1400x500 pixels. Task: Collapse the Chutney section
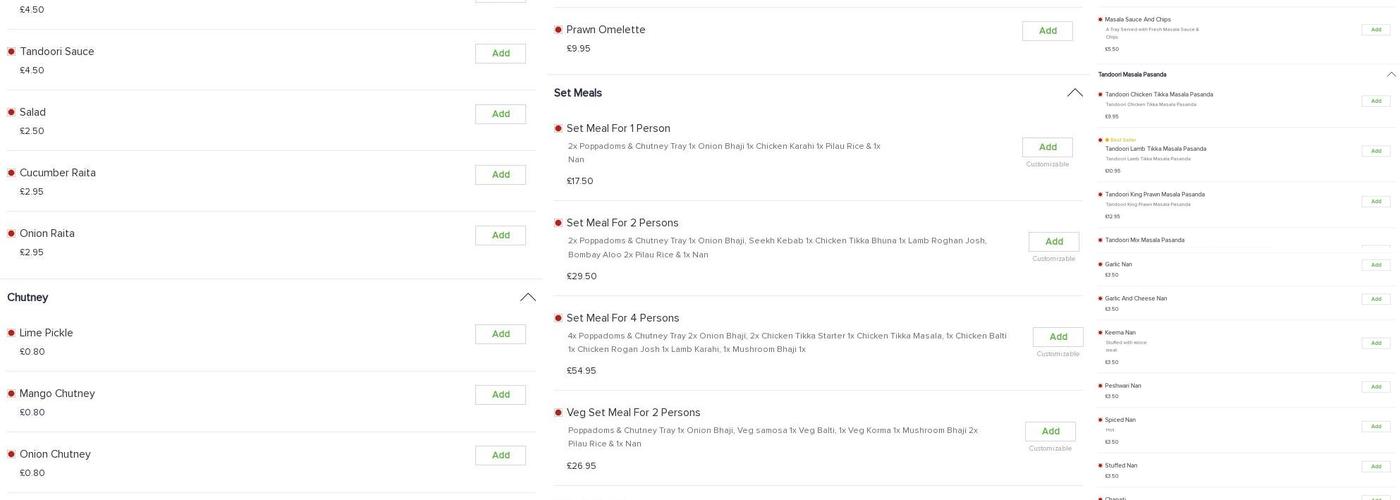pyautogui.click(x=528, y=297)
